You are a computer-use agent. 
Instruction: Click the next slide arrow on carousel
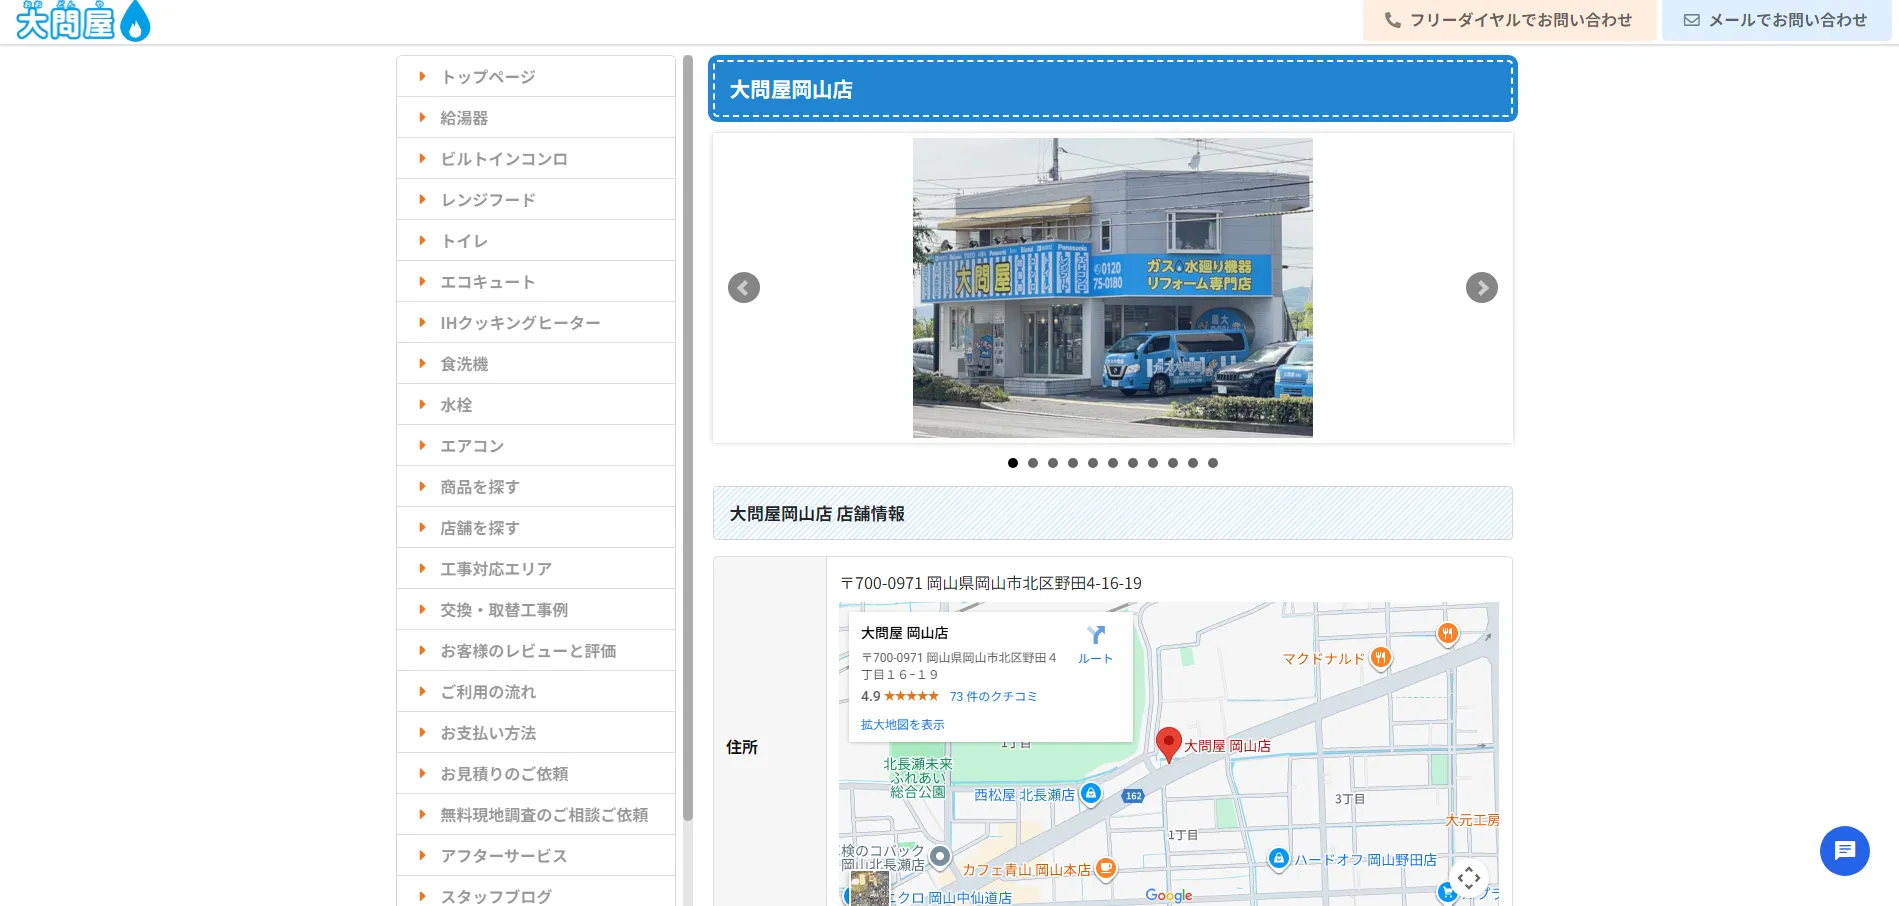point(1481,288)
